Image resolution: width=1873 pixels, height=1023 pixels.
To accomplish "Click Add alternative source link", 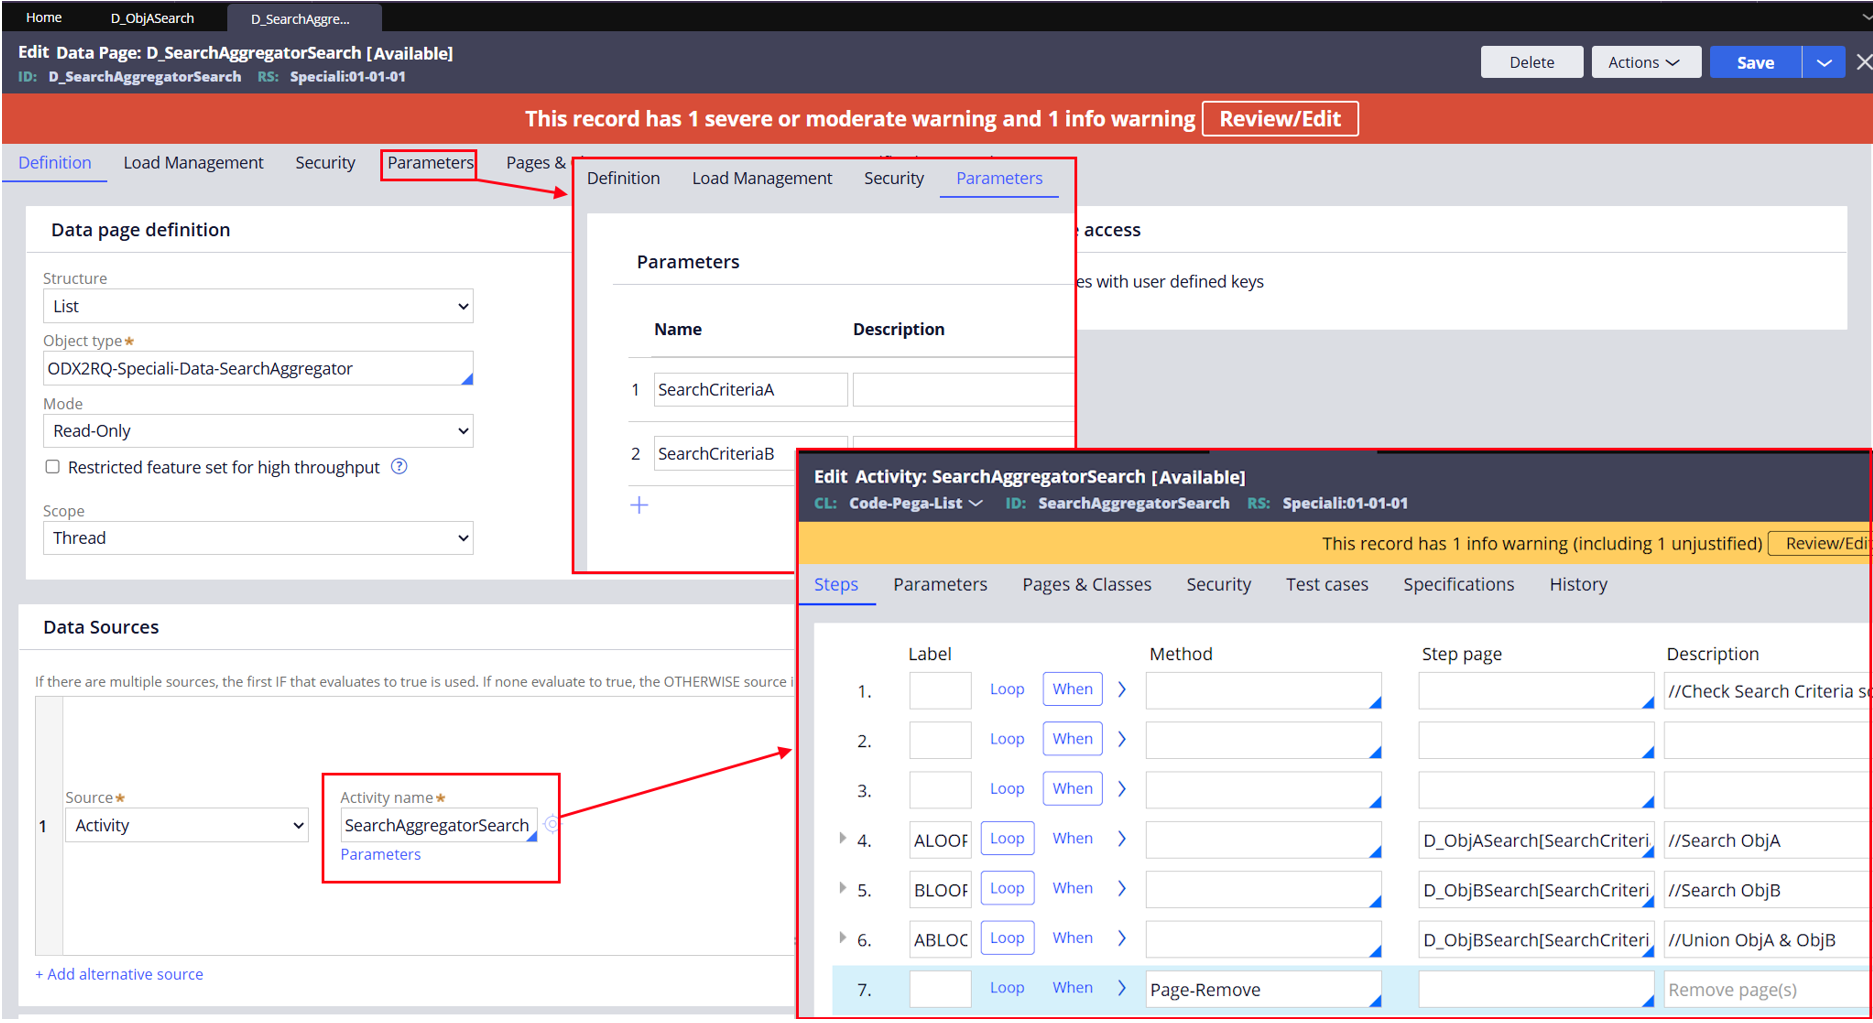I will pyautogui.click(x=119, y=974).
